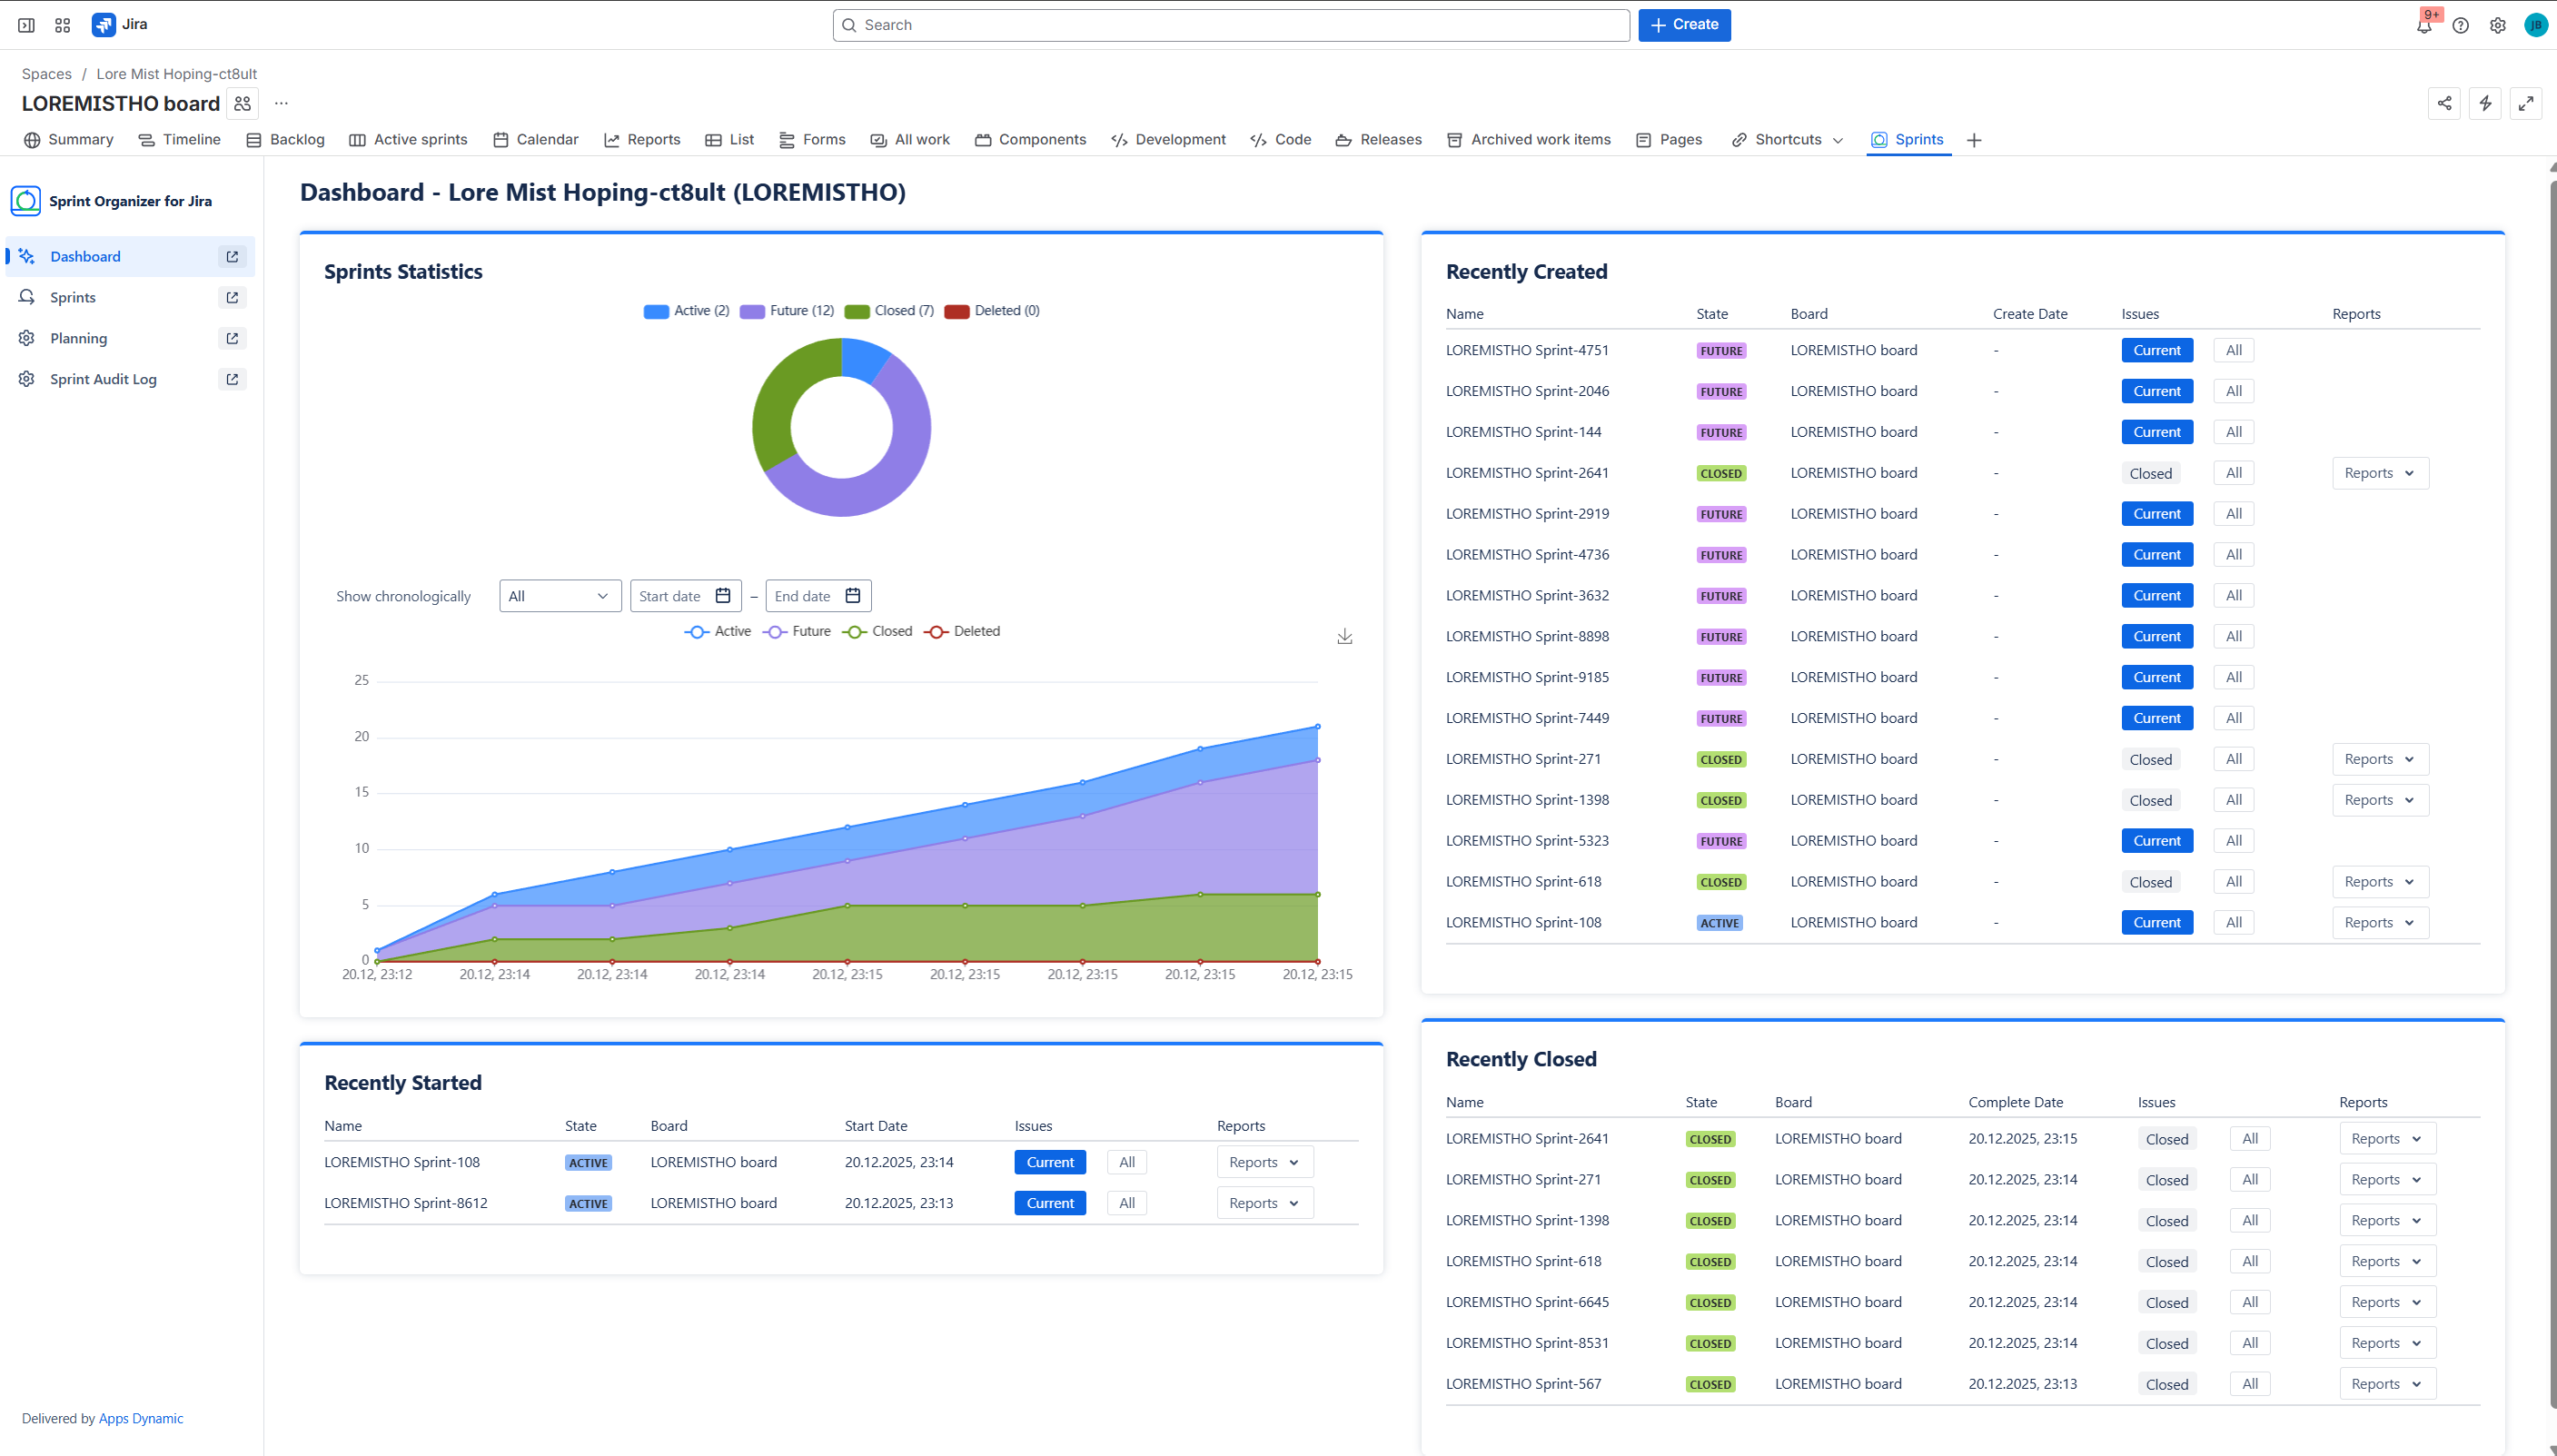Open Dashboard in new window icon

tap(232, 257)
